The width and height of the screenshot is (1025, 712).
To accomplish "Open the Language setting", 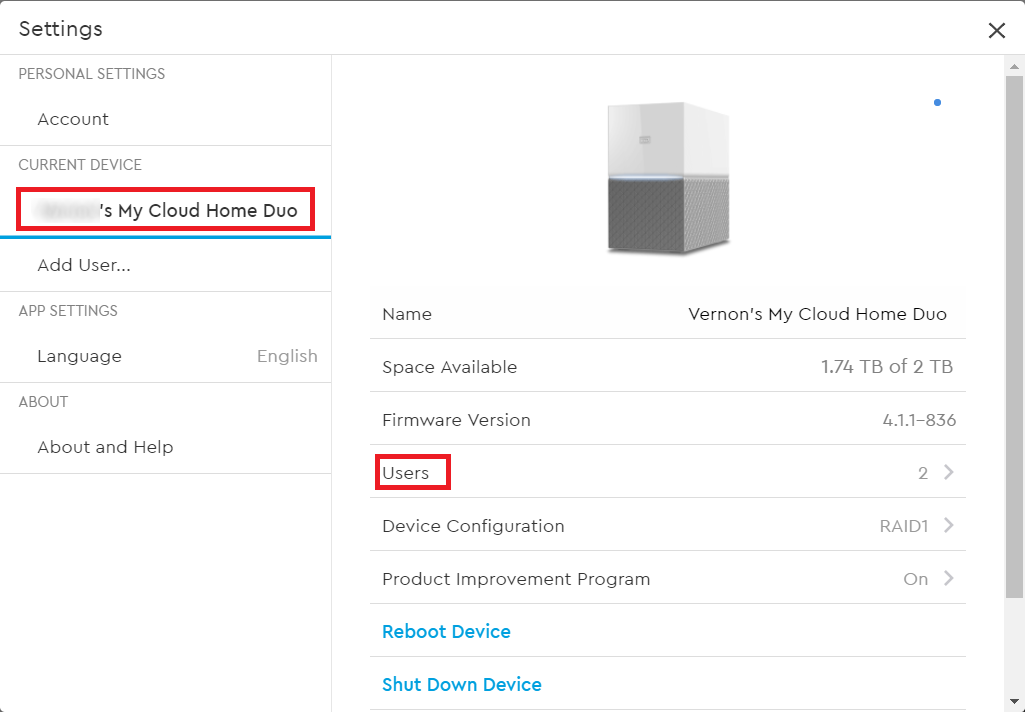I will pyautogui.click(x=165, y=356).
